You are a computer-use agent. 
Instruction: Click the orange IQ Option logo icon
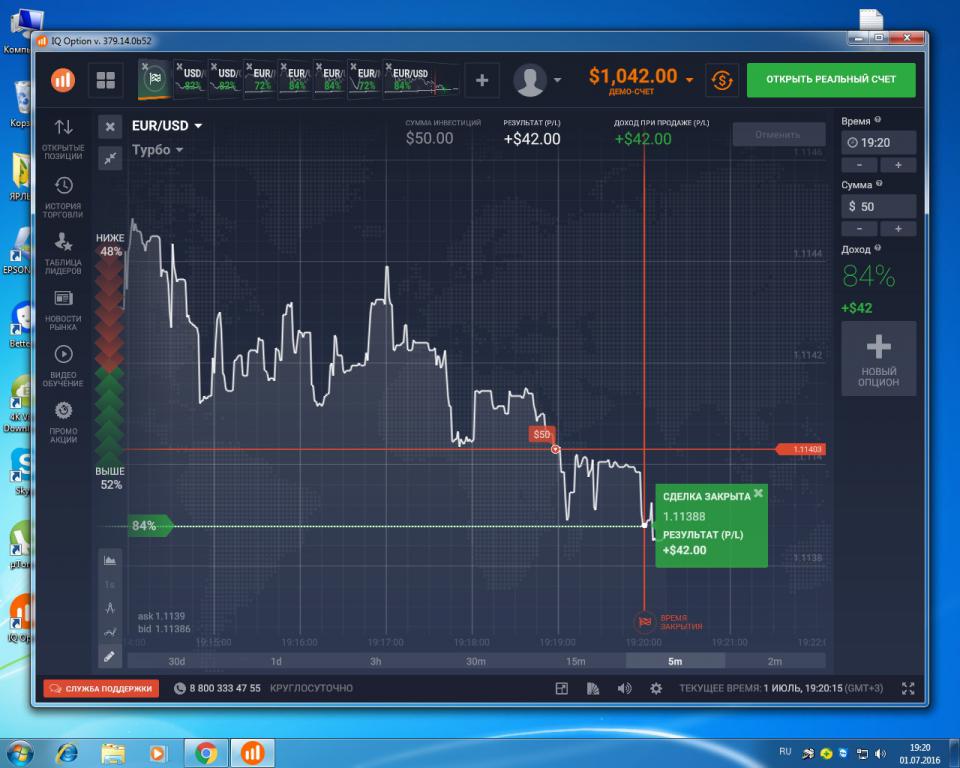pyautogui.click(x=63, y=80)
